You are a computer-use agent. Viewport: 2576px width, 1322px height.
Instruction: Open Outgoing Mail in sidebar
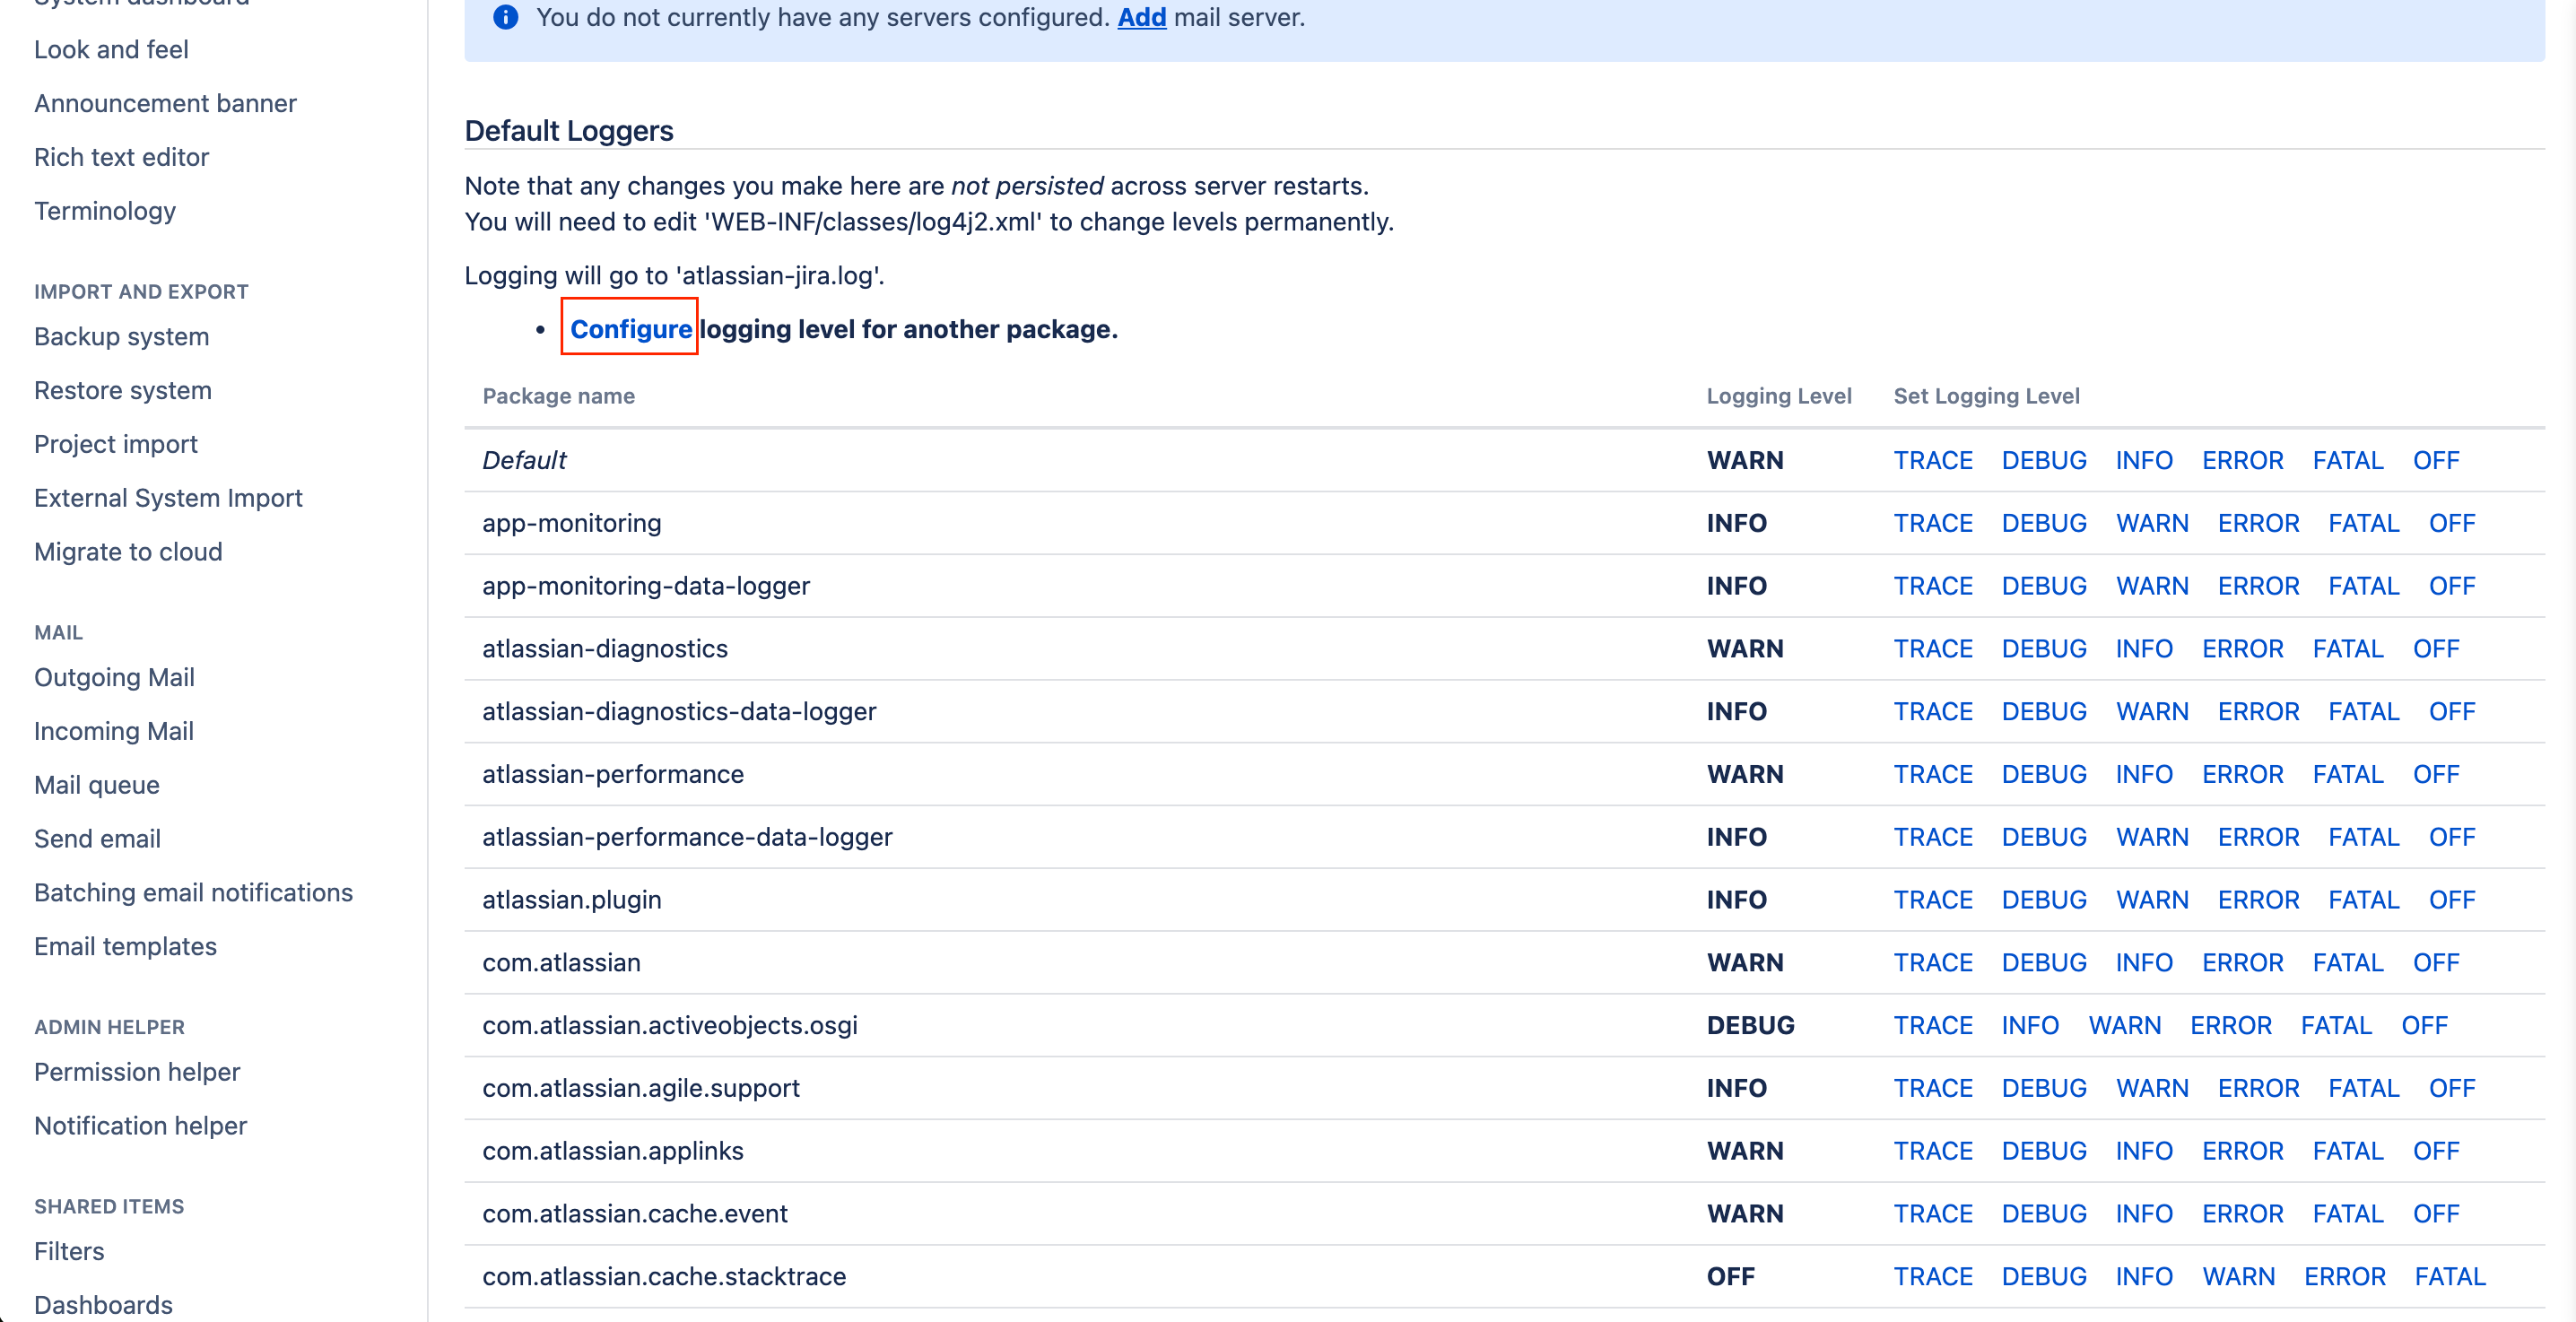tap(114, 677)
